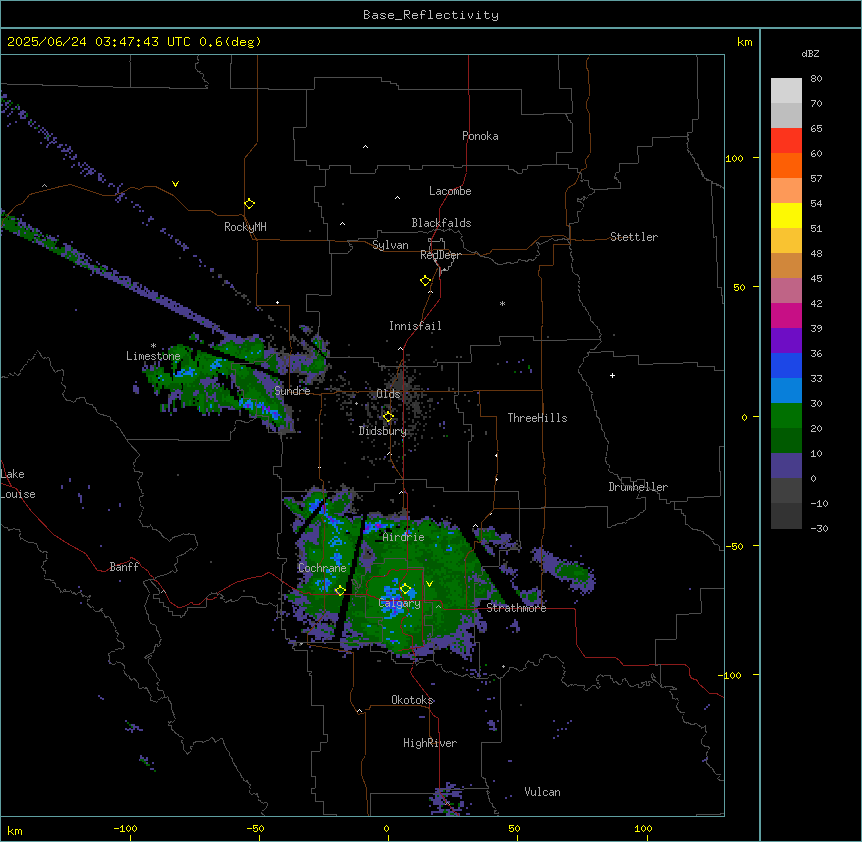
Task: Click the -30 value on the dBZ legend
Action: click(x=819, y=528)
